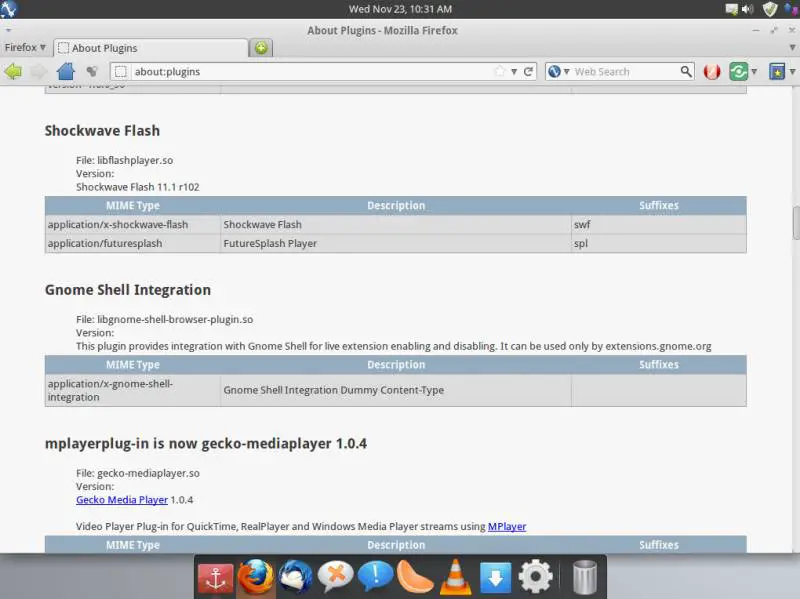Open a new tab with green plus
Viewport: 800px width, 599px height.
point(261,48)
